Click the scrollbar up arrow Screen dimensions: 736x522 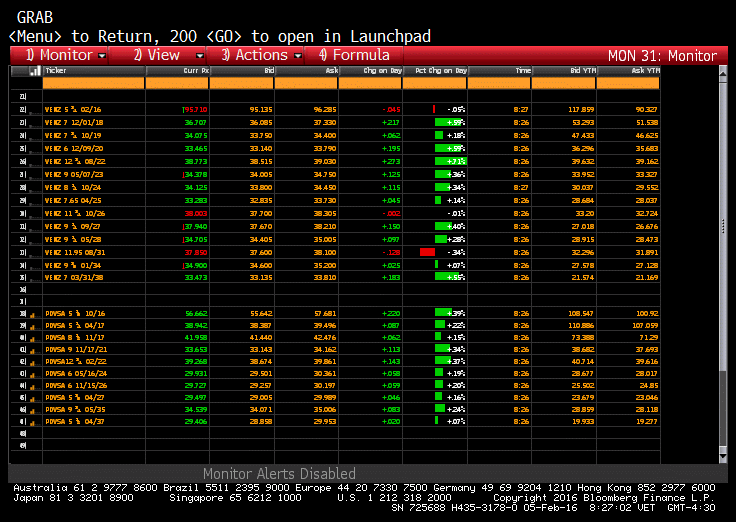click(723, 73)
